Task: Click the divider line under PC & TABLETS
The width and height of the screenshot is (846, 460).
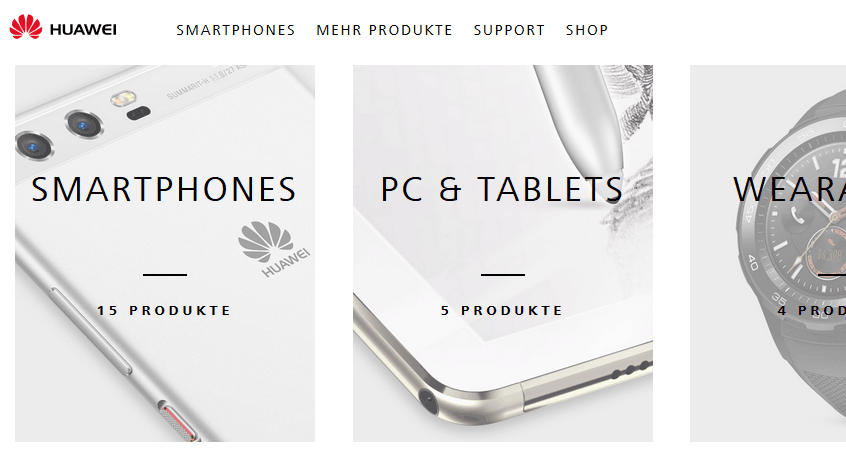Action: pyautogui.click(x=503, y=274)
